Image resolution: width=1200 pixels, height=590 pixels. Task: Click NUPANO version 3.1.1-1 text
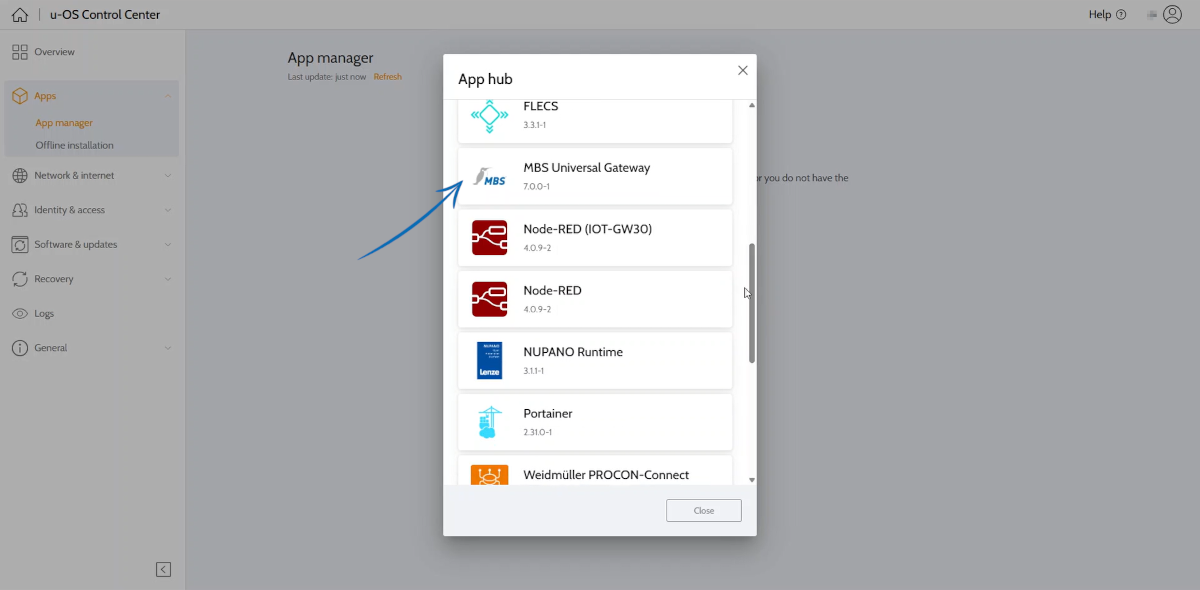534,371
